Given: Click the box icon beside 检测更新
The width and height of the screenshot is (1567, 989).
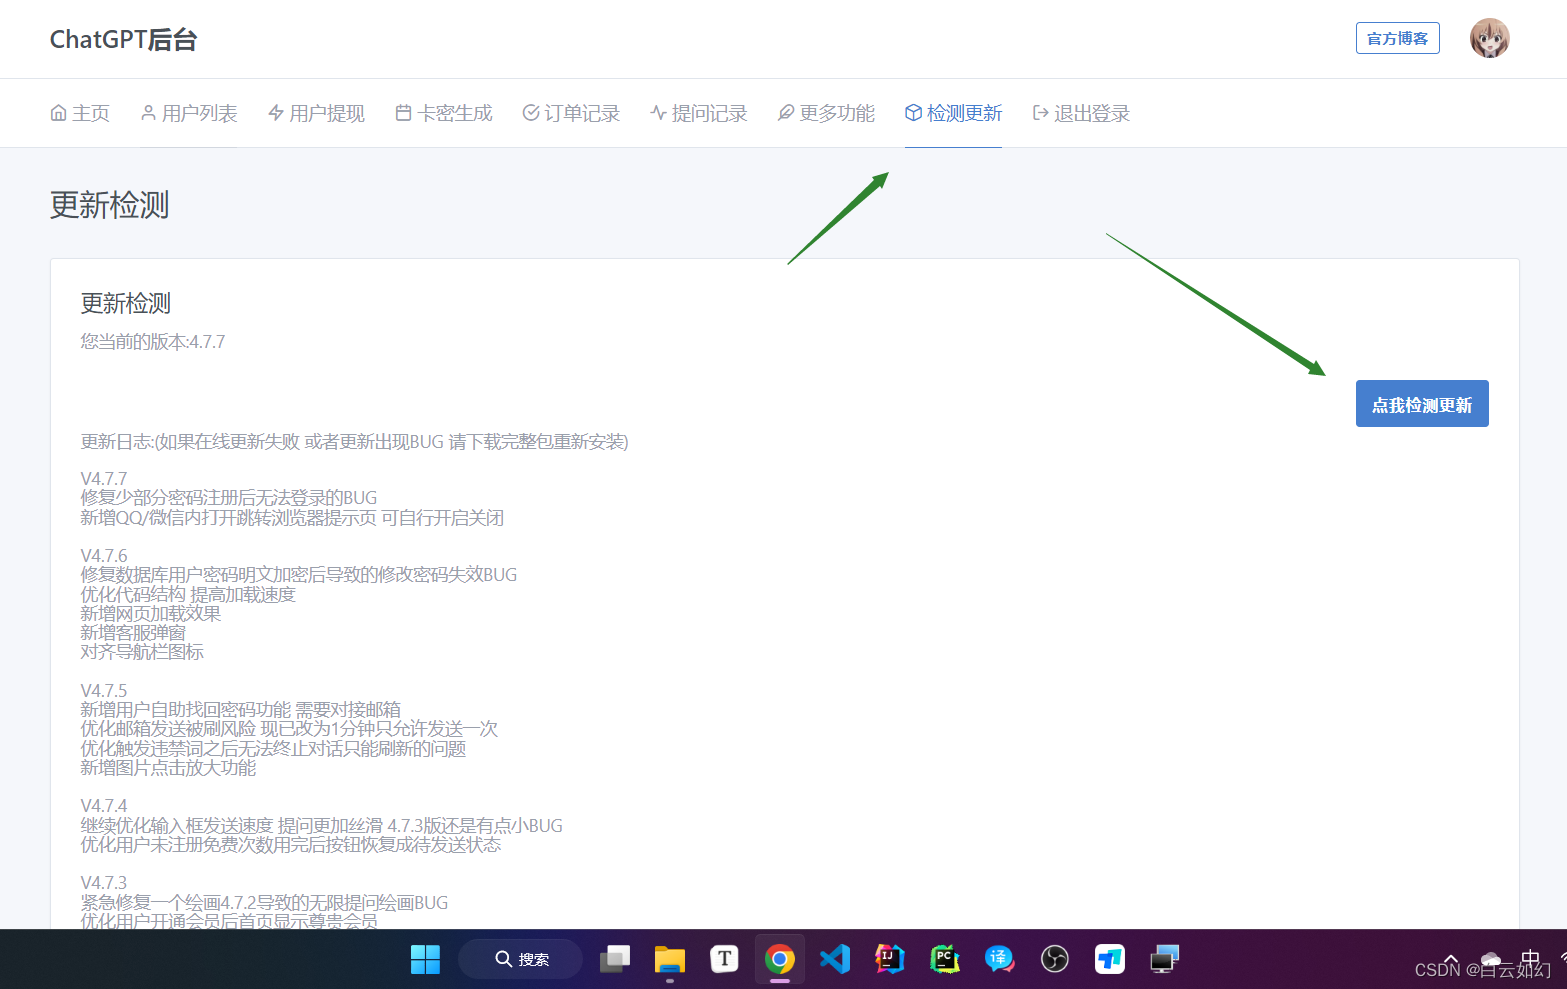Looking at the screenshot, I should pyautogui.click(x=913, y=113).
